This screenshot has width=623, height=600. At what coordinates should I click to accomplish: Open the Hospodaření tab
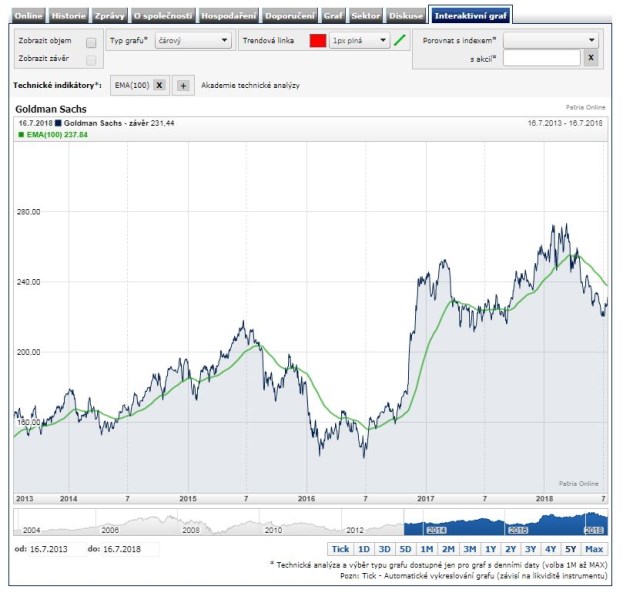tap(228, 16)
